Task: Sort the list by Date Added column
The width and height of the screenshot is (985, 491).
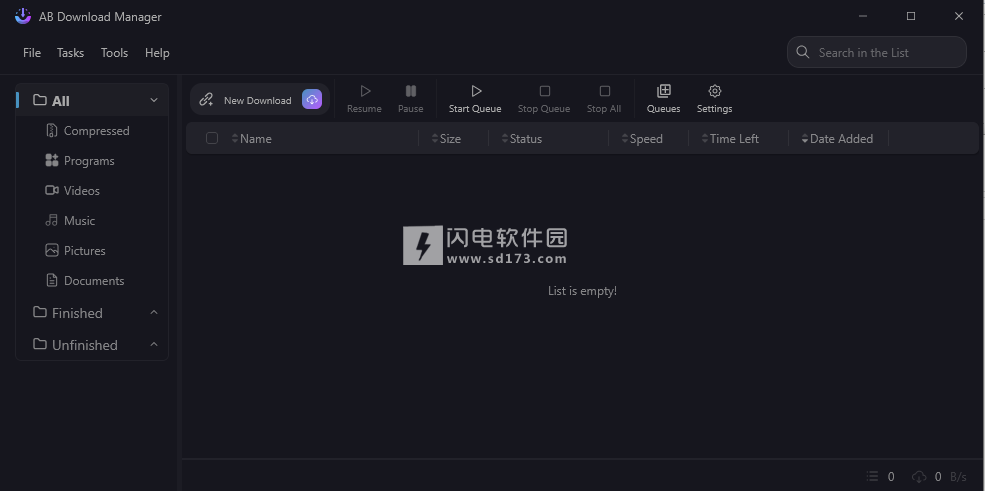Action: click(837, 139)
